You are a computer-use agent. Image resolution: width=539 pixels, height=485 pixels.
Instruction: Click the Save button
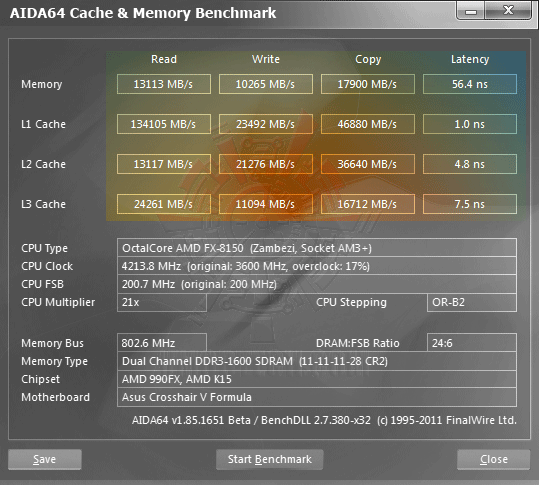pyautogui.click(x=45, y=459)
